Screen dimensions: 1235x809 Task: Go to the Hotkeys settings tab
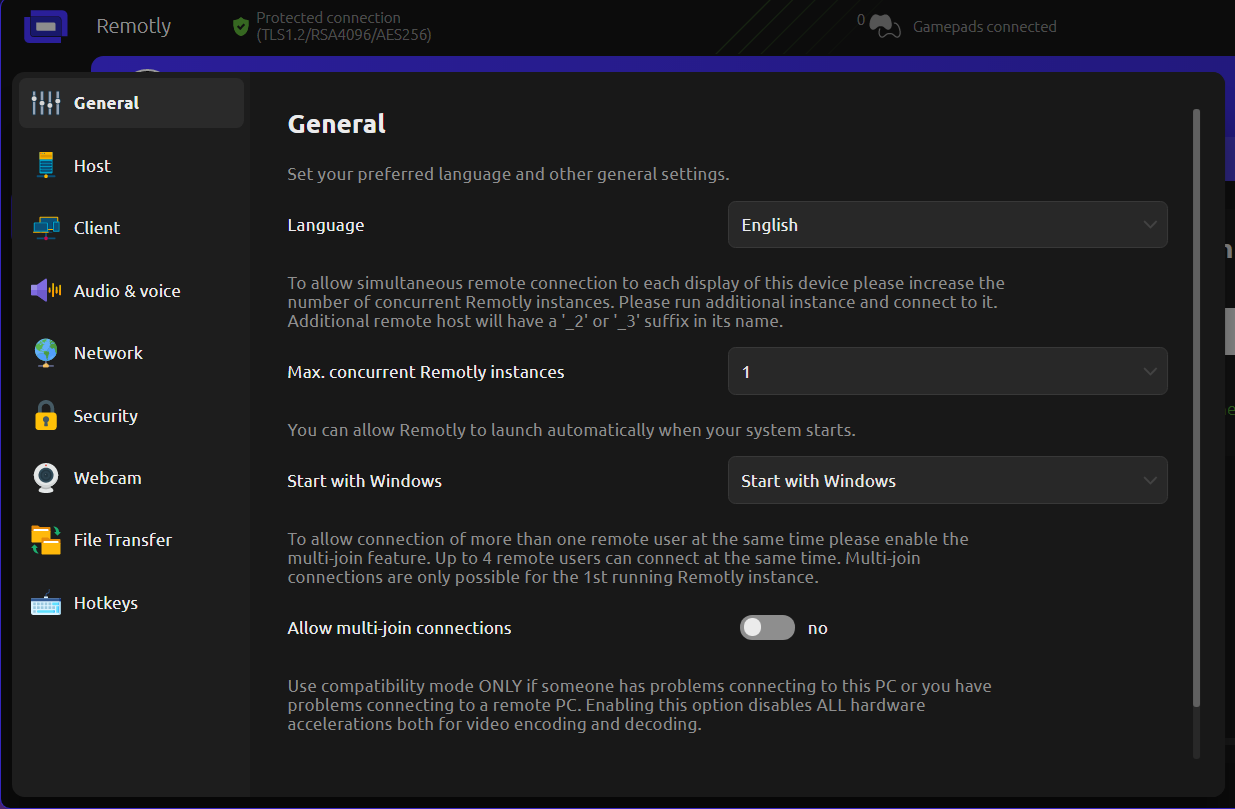pos(106,604)
